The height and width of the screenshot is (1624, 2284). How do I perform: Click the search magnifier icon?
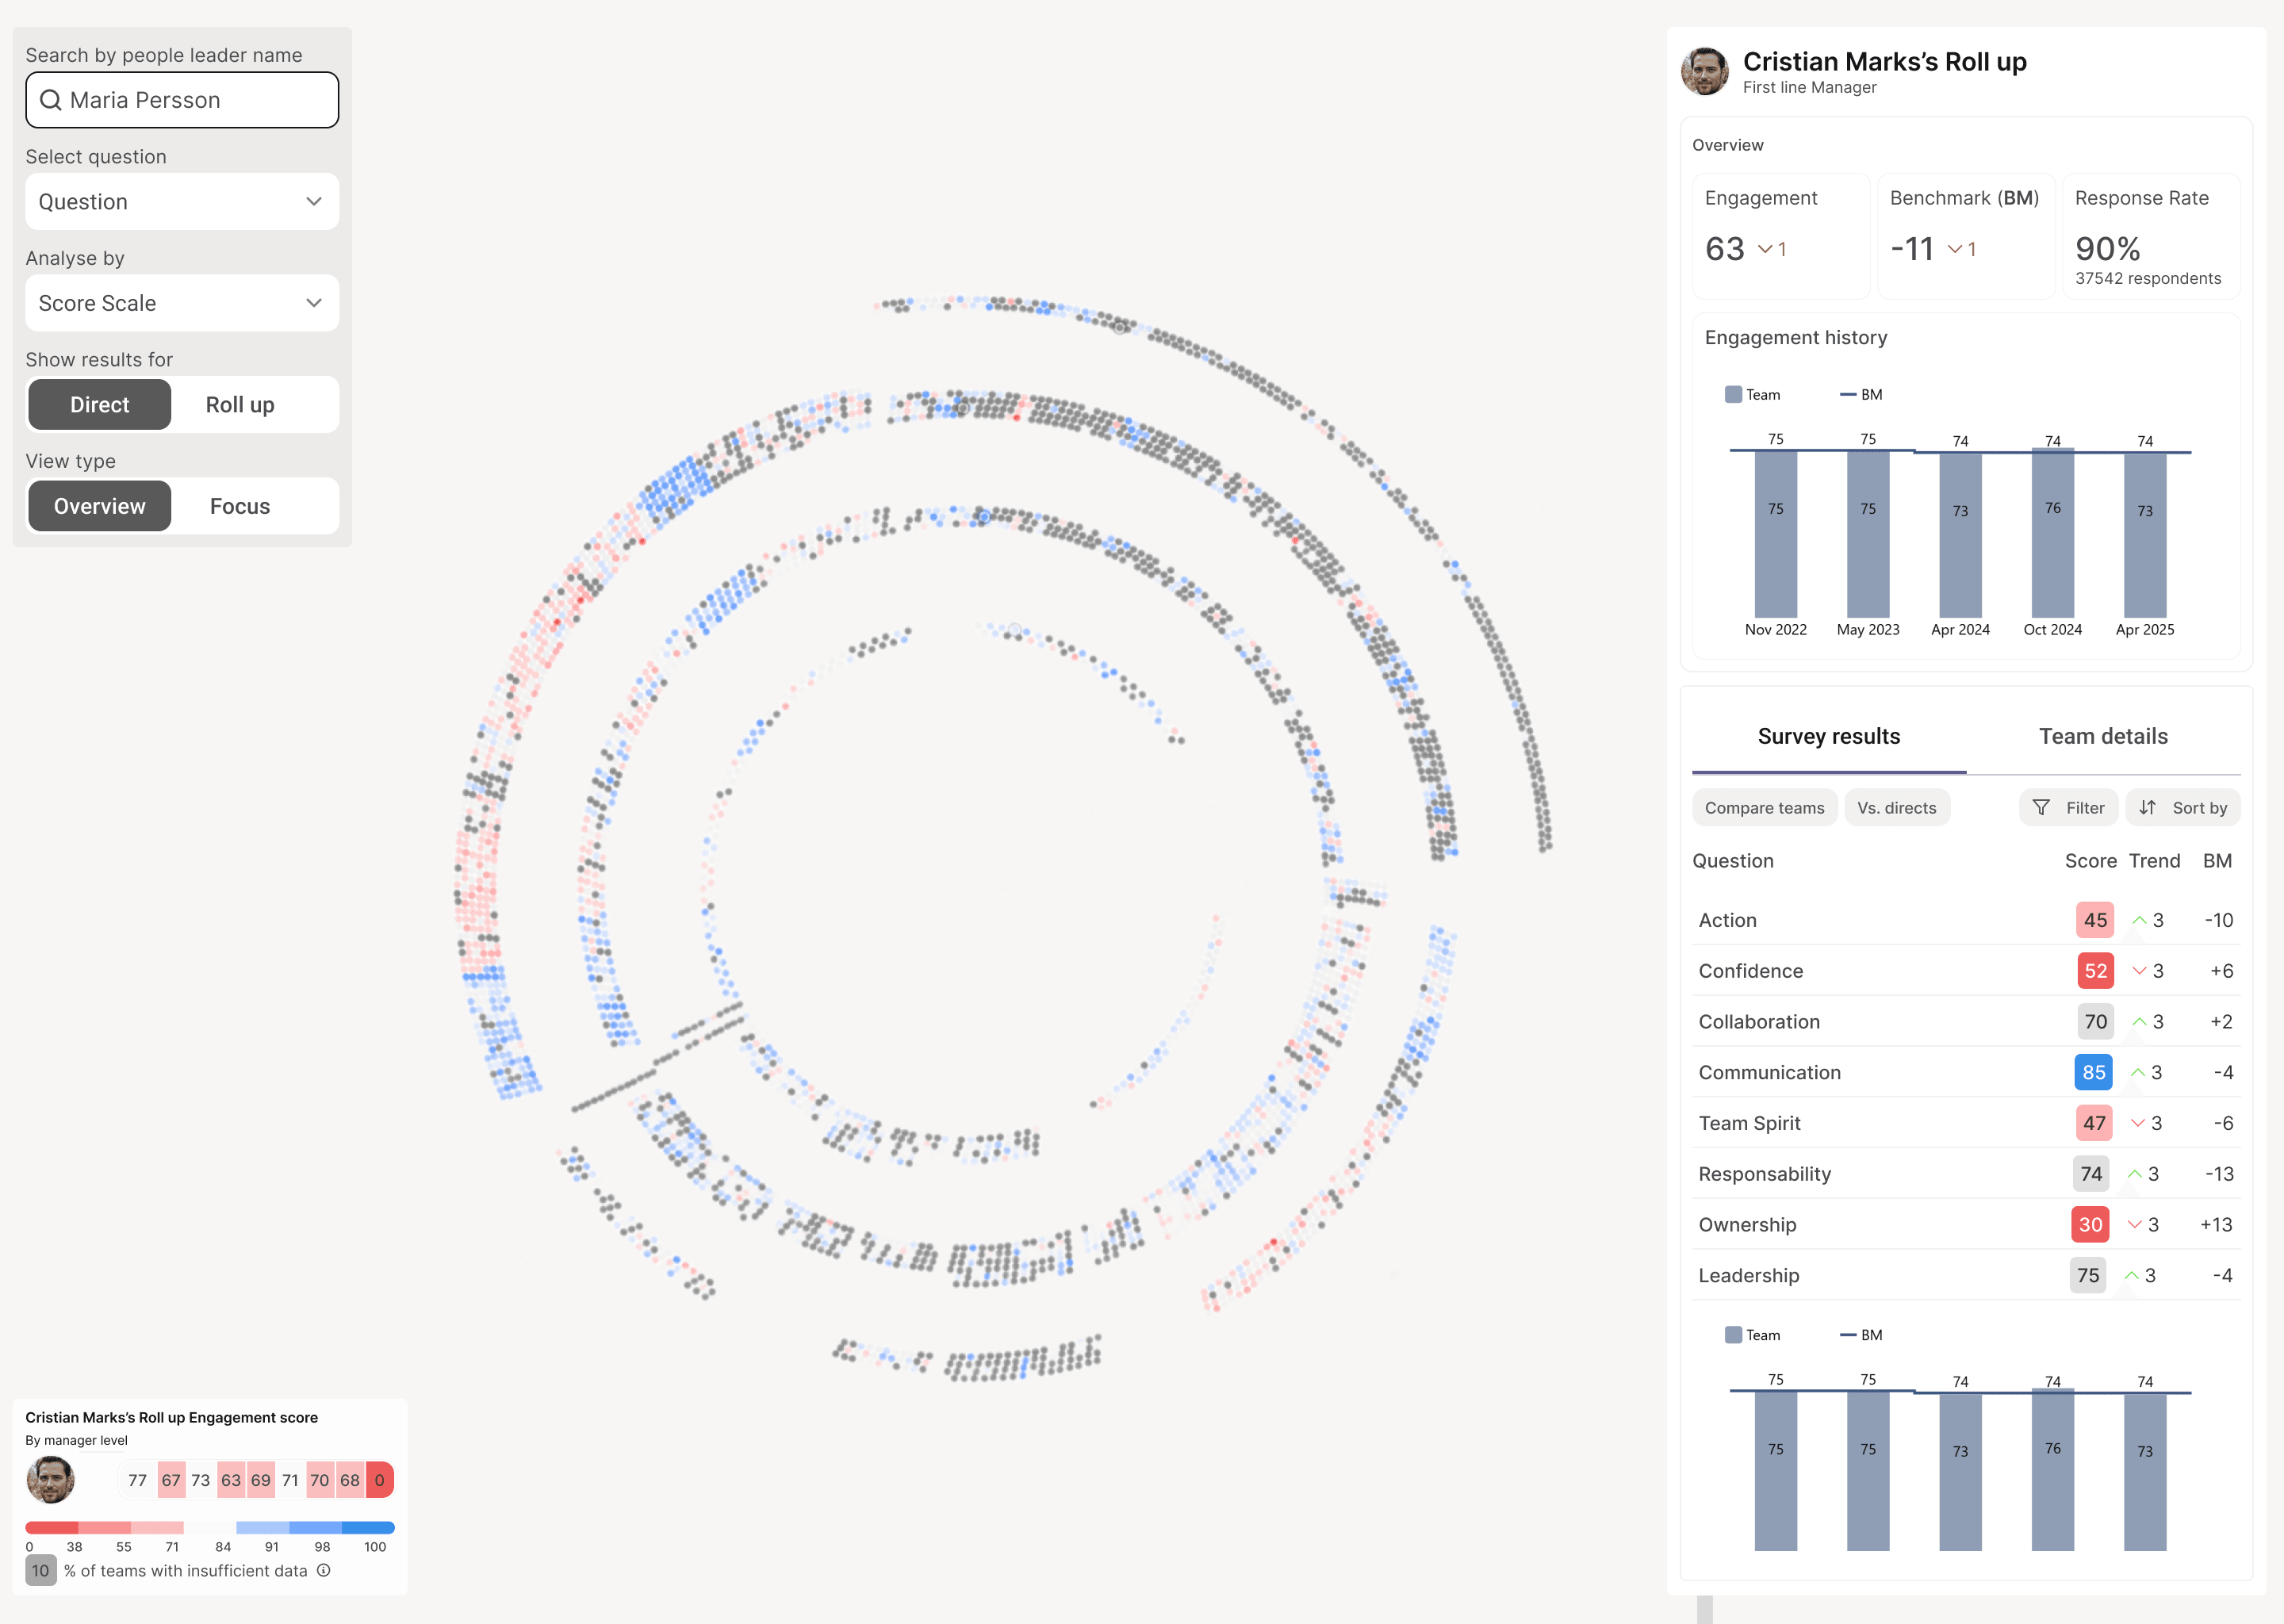[50, 100]
